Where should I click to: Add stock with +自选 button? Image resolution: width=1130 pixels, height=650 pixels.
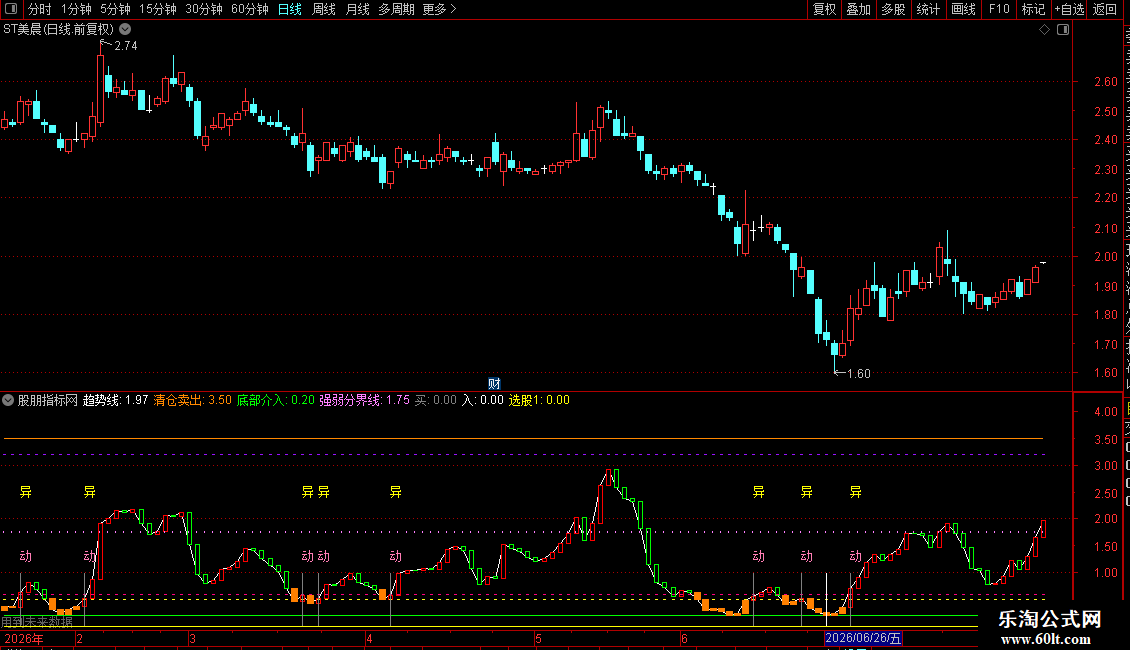point(1069,9)
